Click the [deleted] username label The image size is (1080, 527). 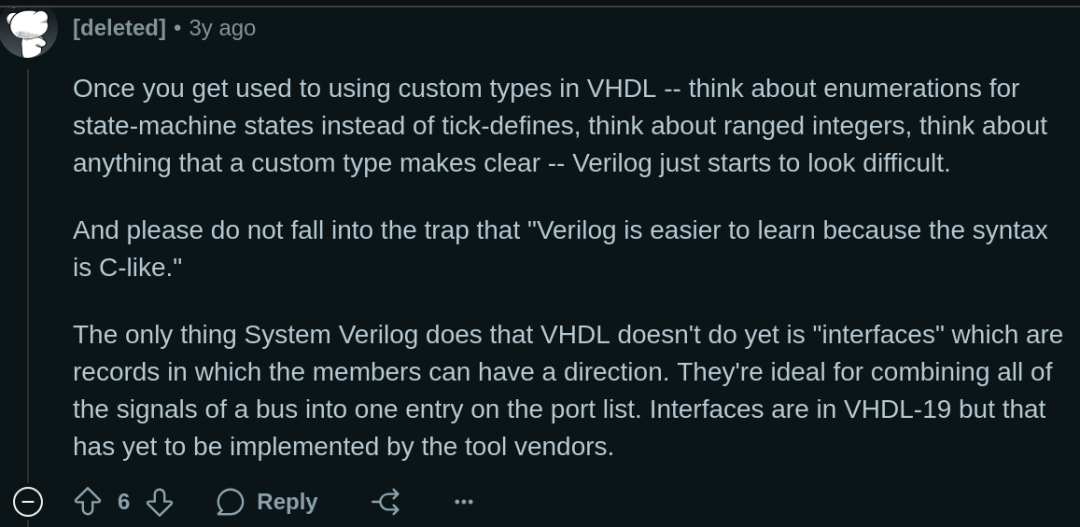(119, 28)
